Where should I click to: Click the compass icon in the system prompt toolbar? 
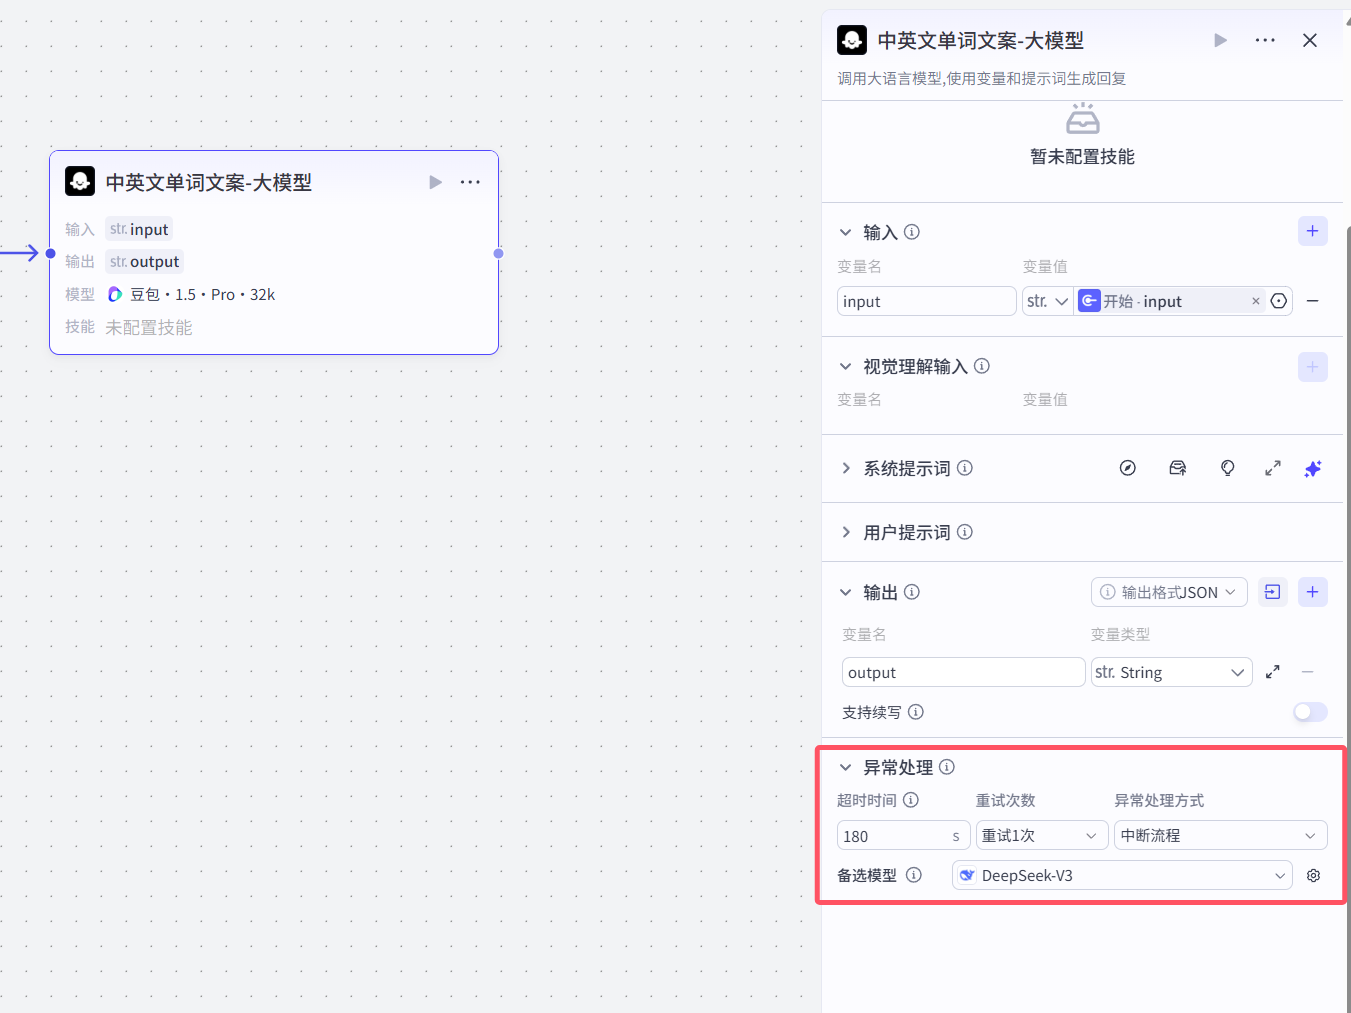[1128, 468]
